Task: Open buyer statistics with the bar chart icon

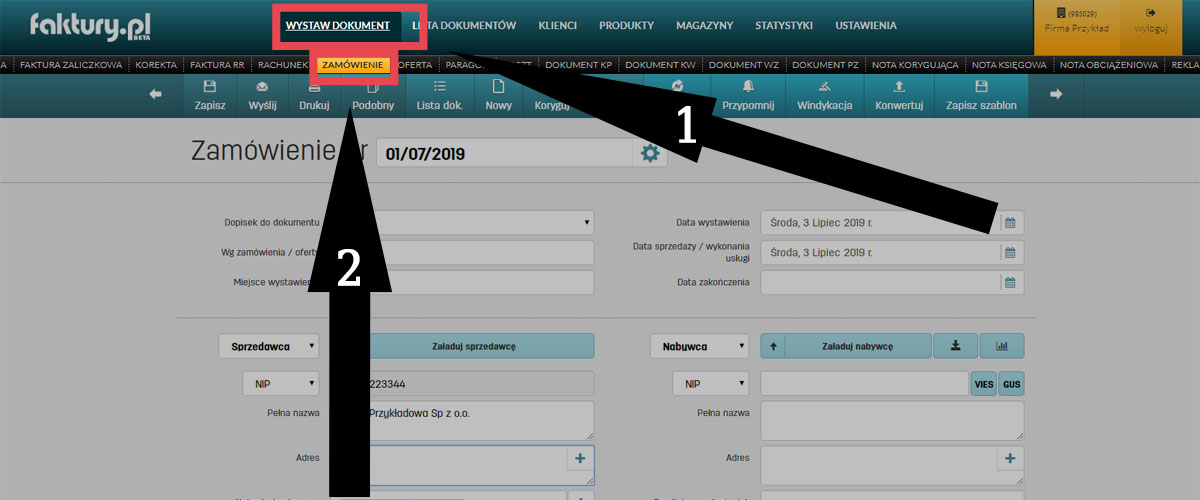Action: (1002, 346)
